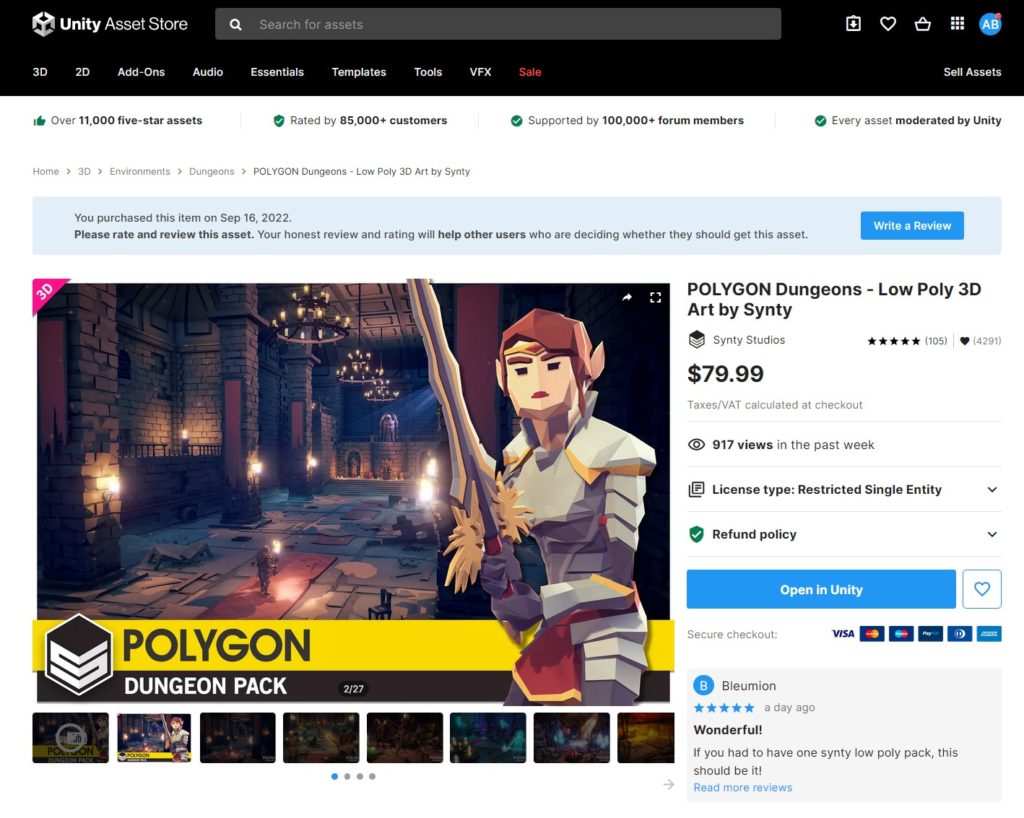Open the downloads icon in header
This screenshot has width=1024, height=818.
pyautogui.click(x=853, y=24)
